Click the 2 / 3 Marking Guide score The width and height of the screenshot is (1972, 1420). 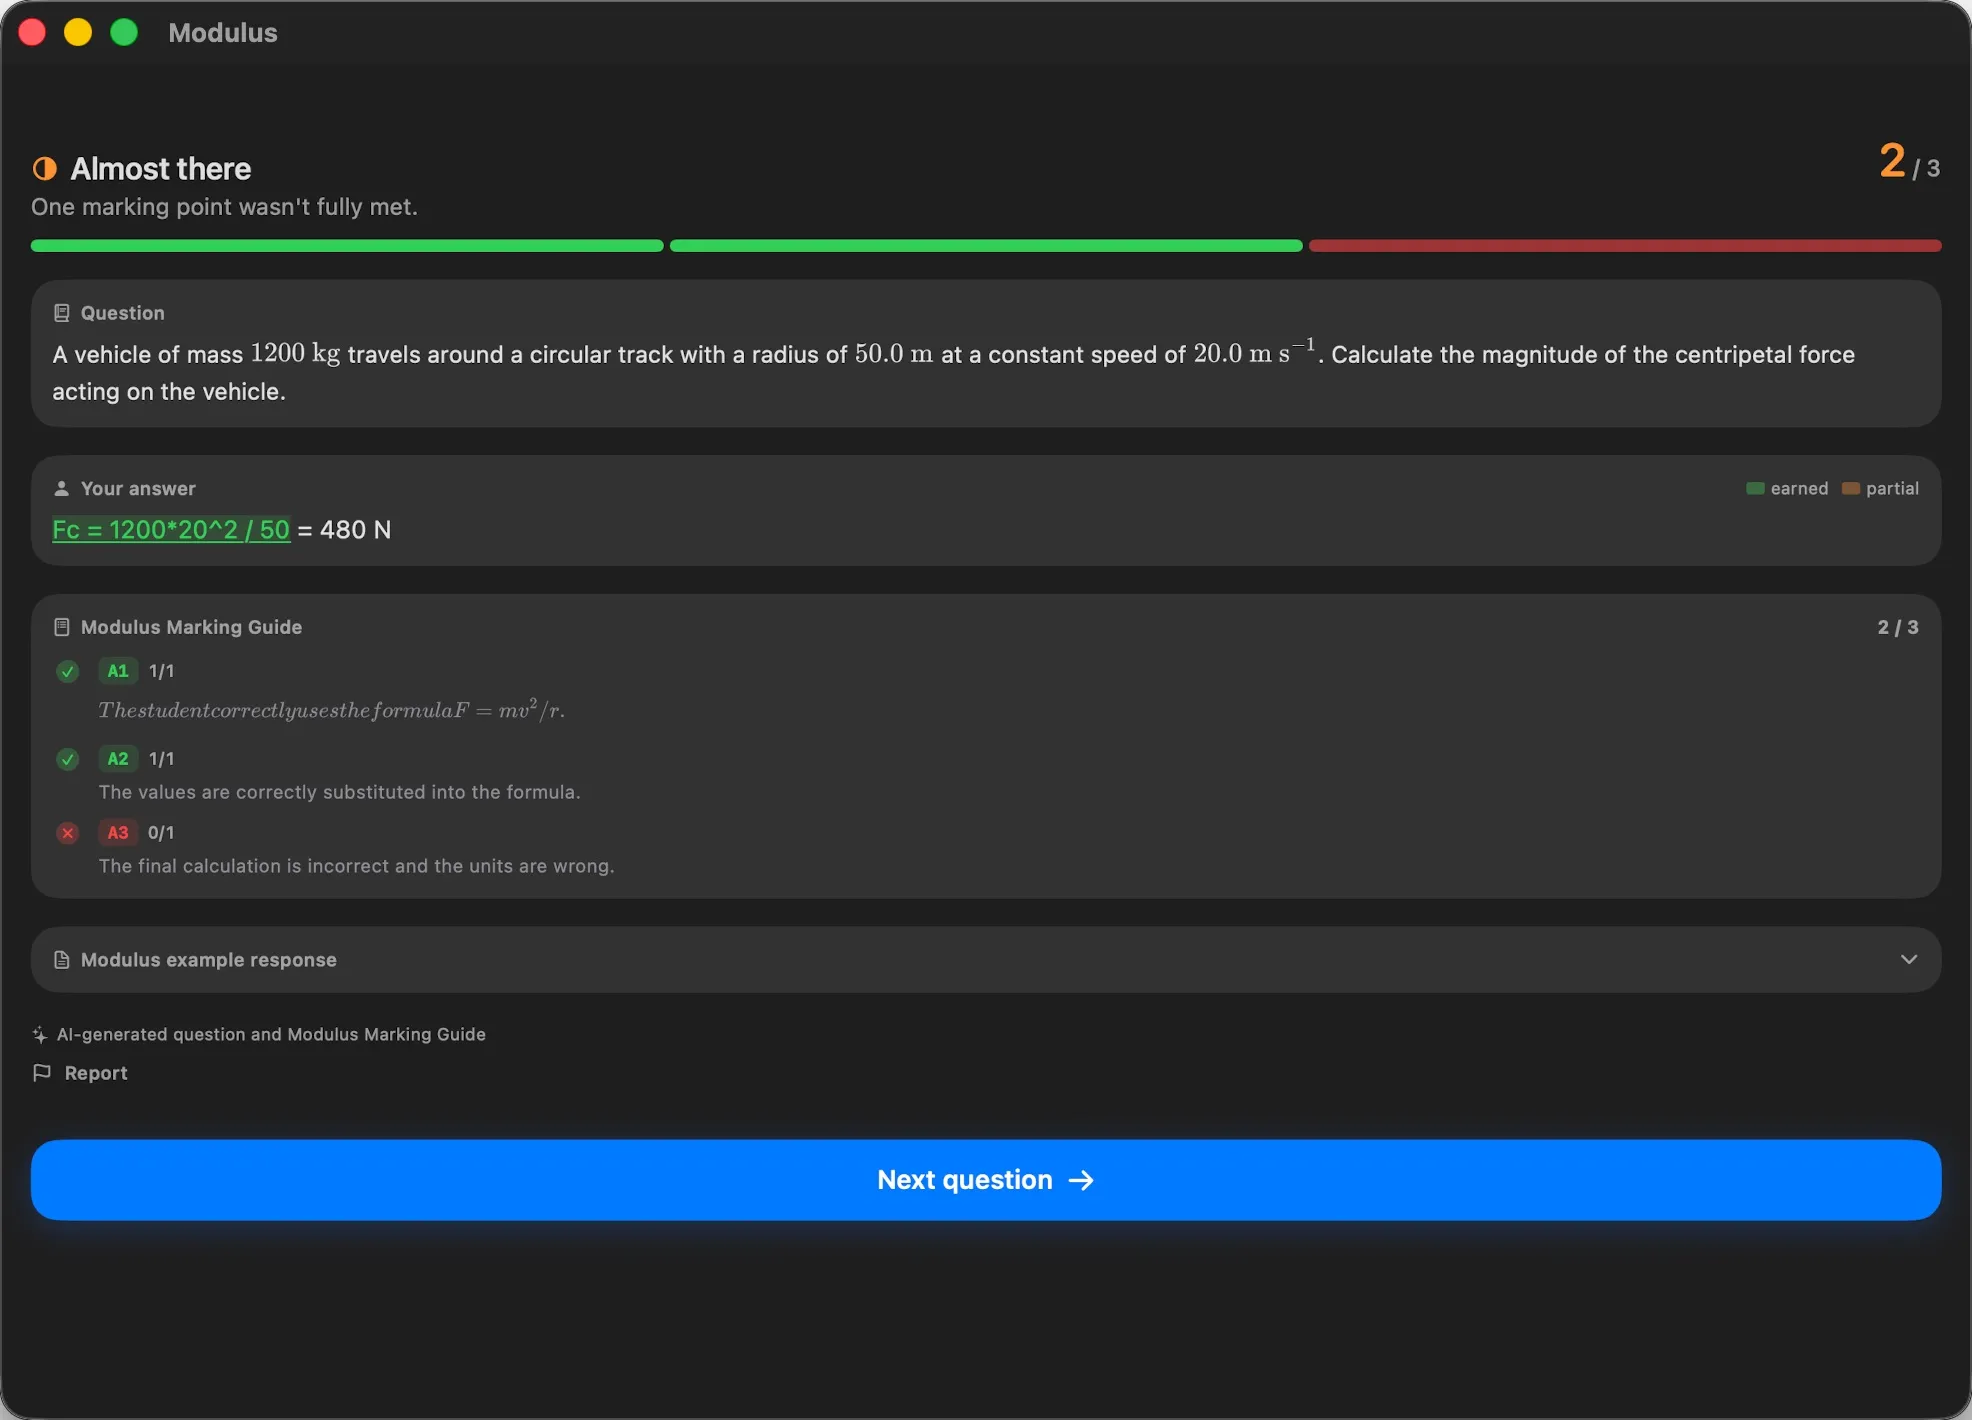[1898, 627]
